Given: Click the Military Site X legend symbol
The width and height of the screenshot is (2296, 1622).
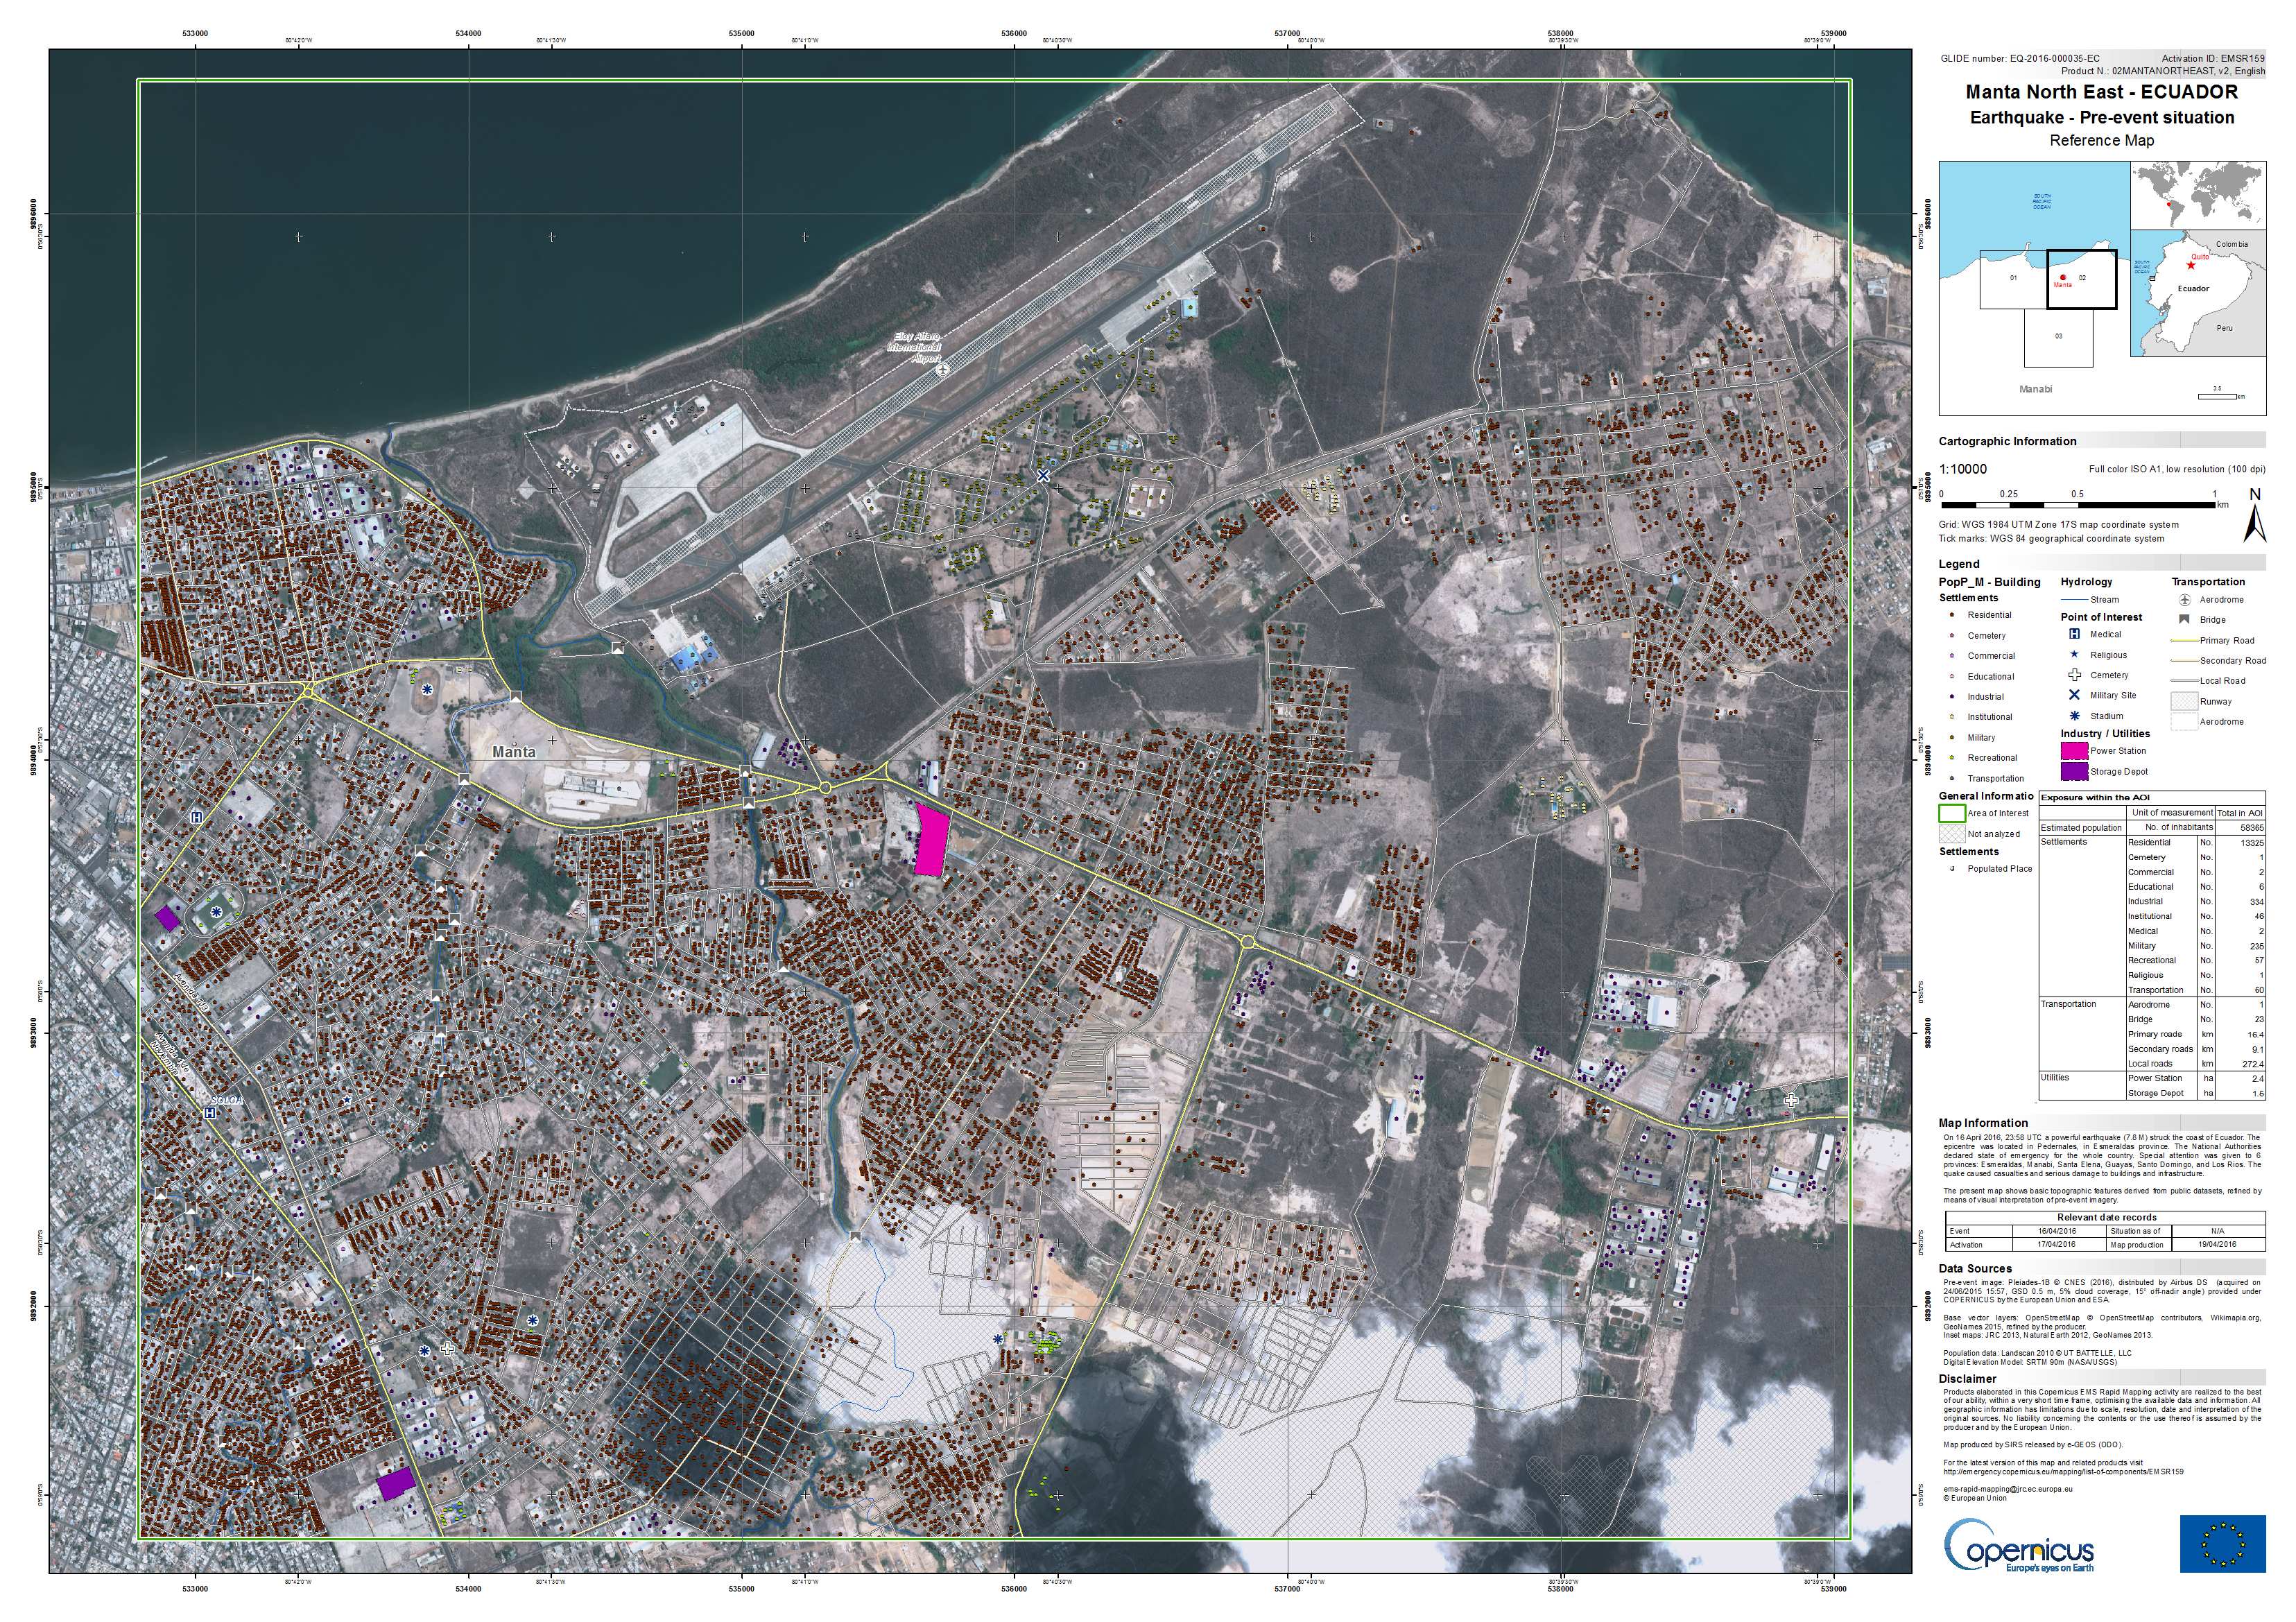Looking at the screenshot, I should pos(2074,695).
